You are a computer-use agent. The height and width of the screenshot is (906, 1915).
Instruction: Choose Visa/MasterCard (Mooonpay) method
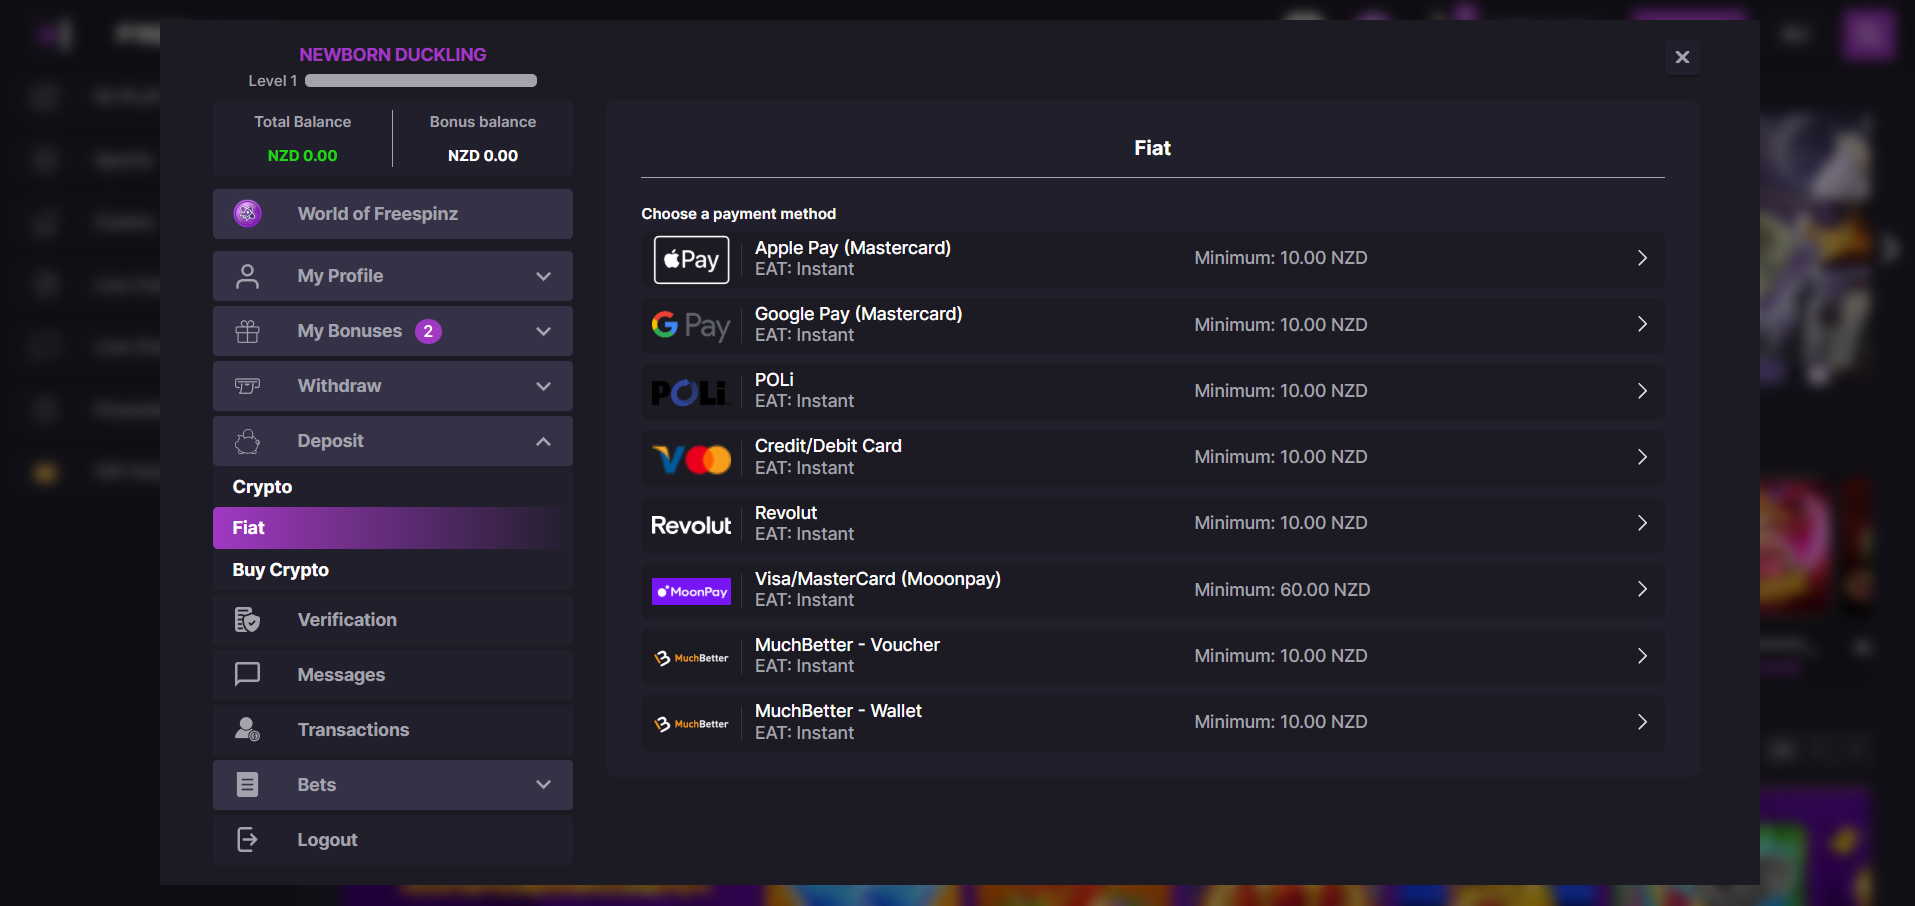click(1153, 590)
